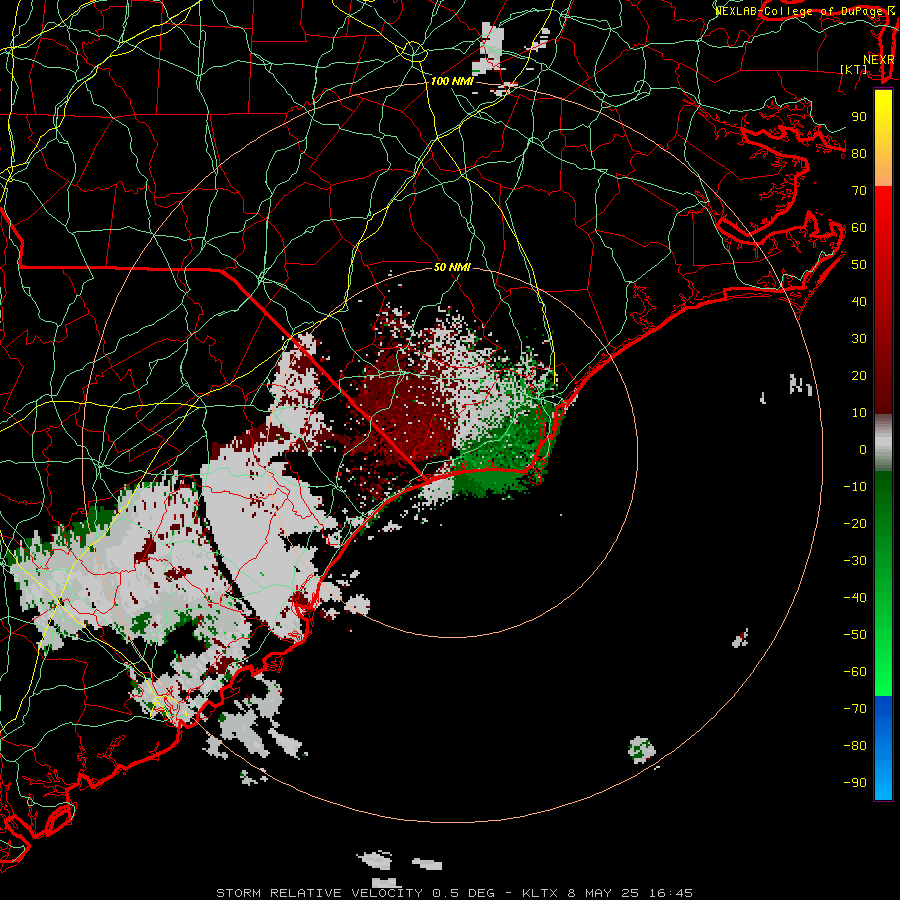900x900 pixels.
Task: Click the small green echo blob offshore to the southeast
Action: click(642, 750)
